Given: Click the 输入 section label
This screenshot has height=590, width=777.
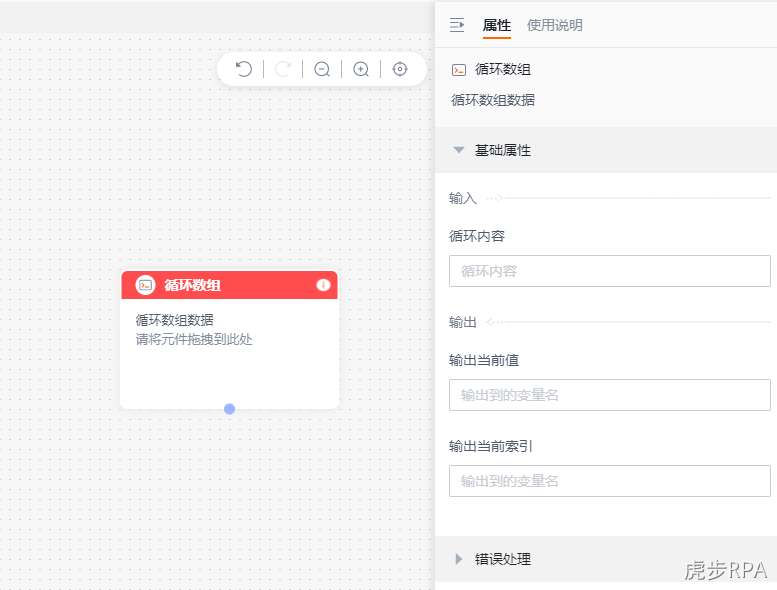Looking at the screenshot, I should (463, 198).
